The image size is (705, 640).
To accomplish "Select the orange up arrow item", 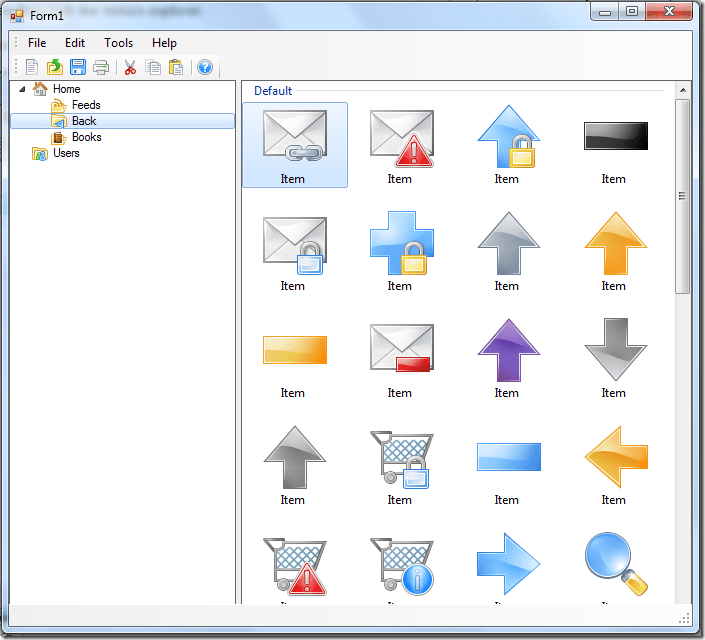I will pyautogui.click(x=616, y=252).
